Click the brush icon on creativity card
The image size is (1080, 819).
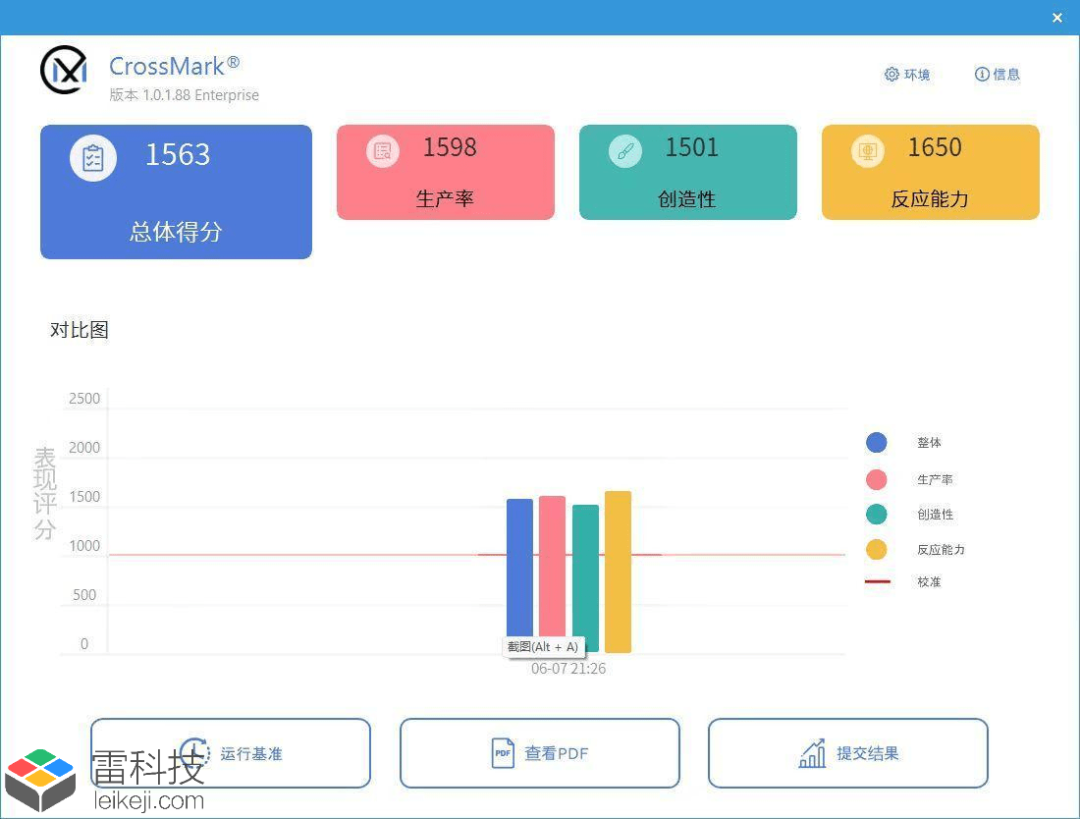[x=625, y=151]
